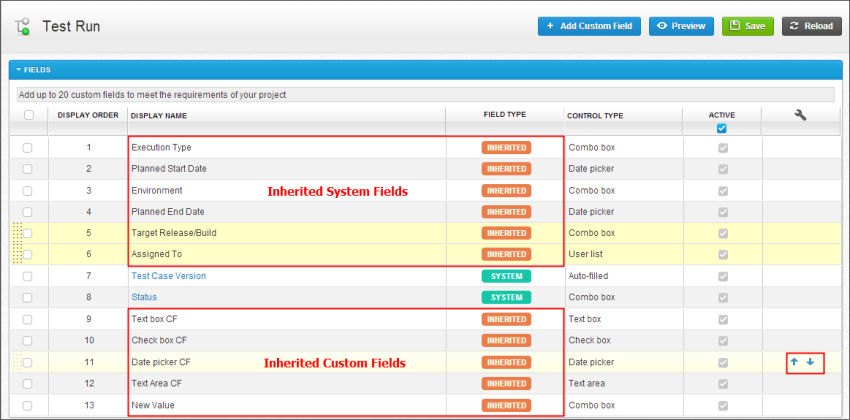
Task: Click drag handle on Date picker CF row
Action: [15, 362]
